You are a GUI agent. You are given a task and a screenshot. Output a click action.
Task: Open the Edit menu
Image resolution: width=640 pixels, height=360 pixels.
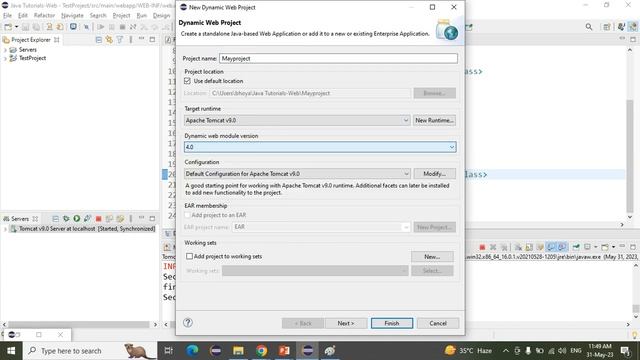[x=23, y=16]
